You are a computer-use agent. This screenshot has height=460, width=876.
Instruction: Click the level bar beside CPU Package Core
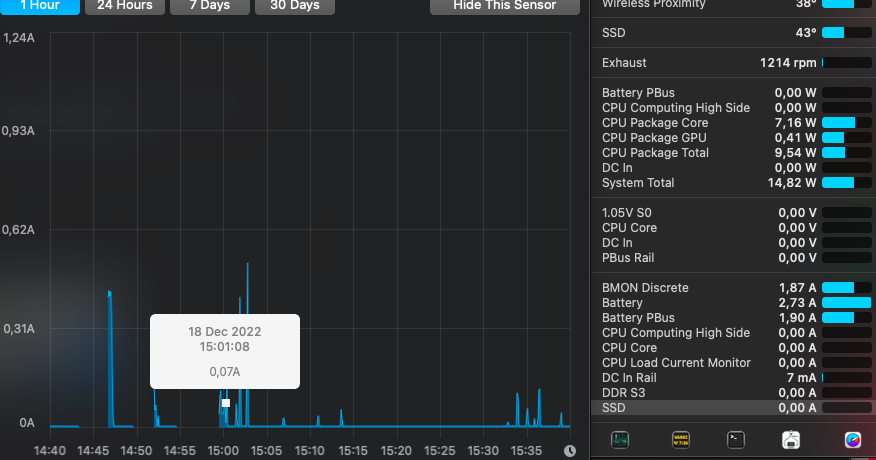[x=846, y=123]
